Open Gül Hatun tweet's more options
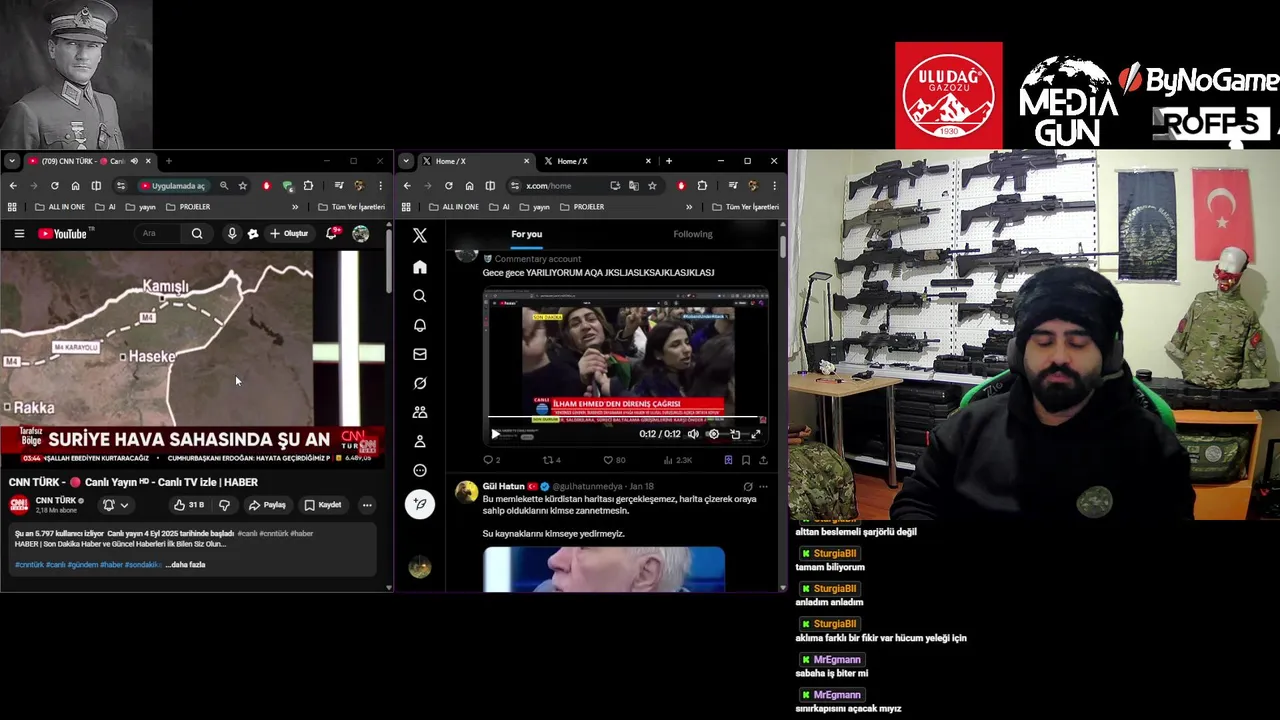This screenshot has width=1280, height=720. point(763,487)
